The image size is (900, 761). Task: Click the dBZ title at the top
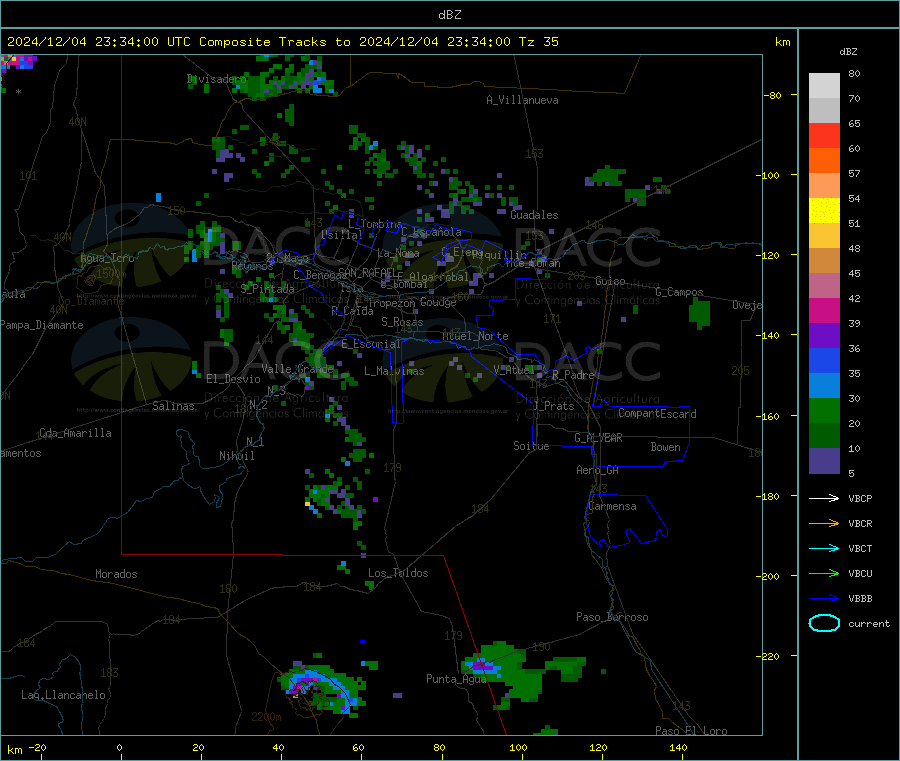tap(449, 15)
